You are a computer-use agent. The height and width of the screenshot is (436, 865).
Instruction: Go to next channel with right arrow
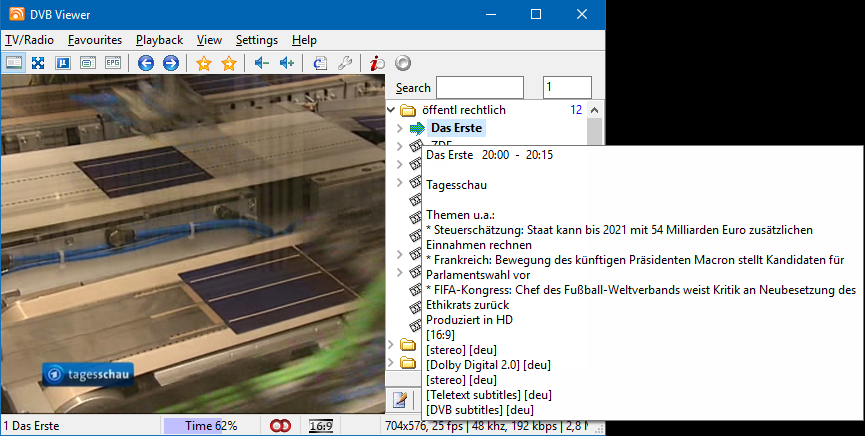click(x=170, y=63)
